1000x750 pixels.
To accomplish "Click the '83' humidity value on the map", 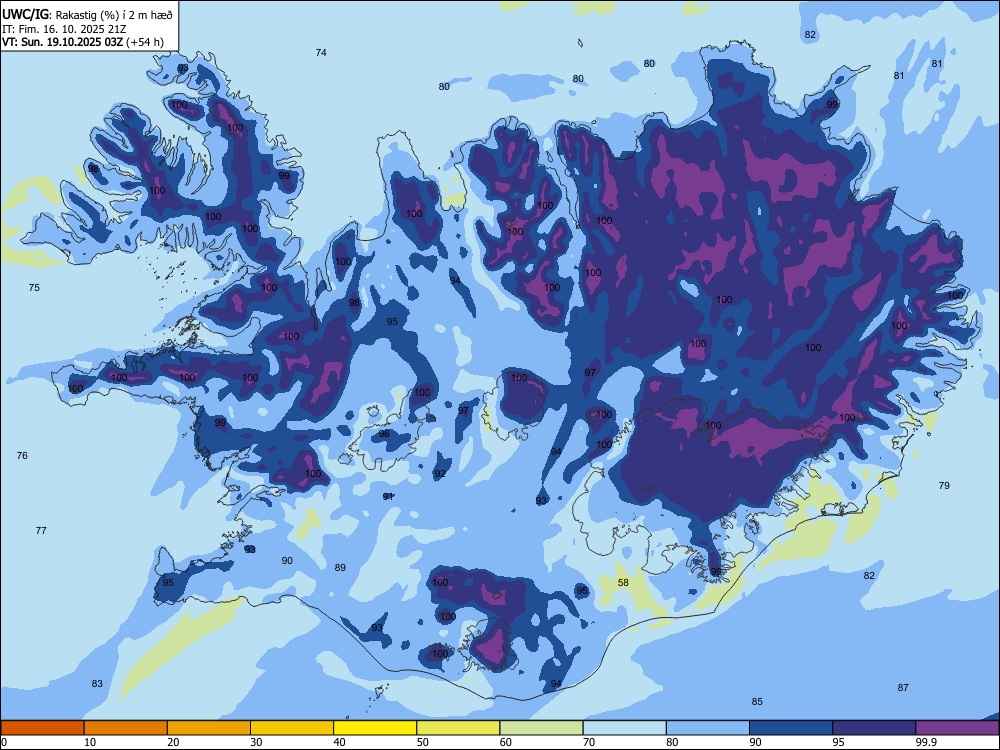I will point(97,683).
